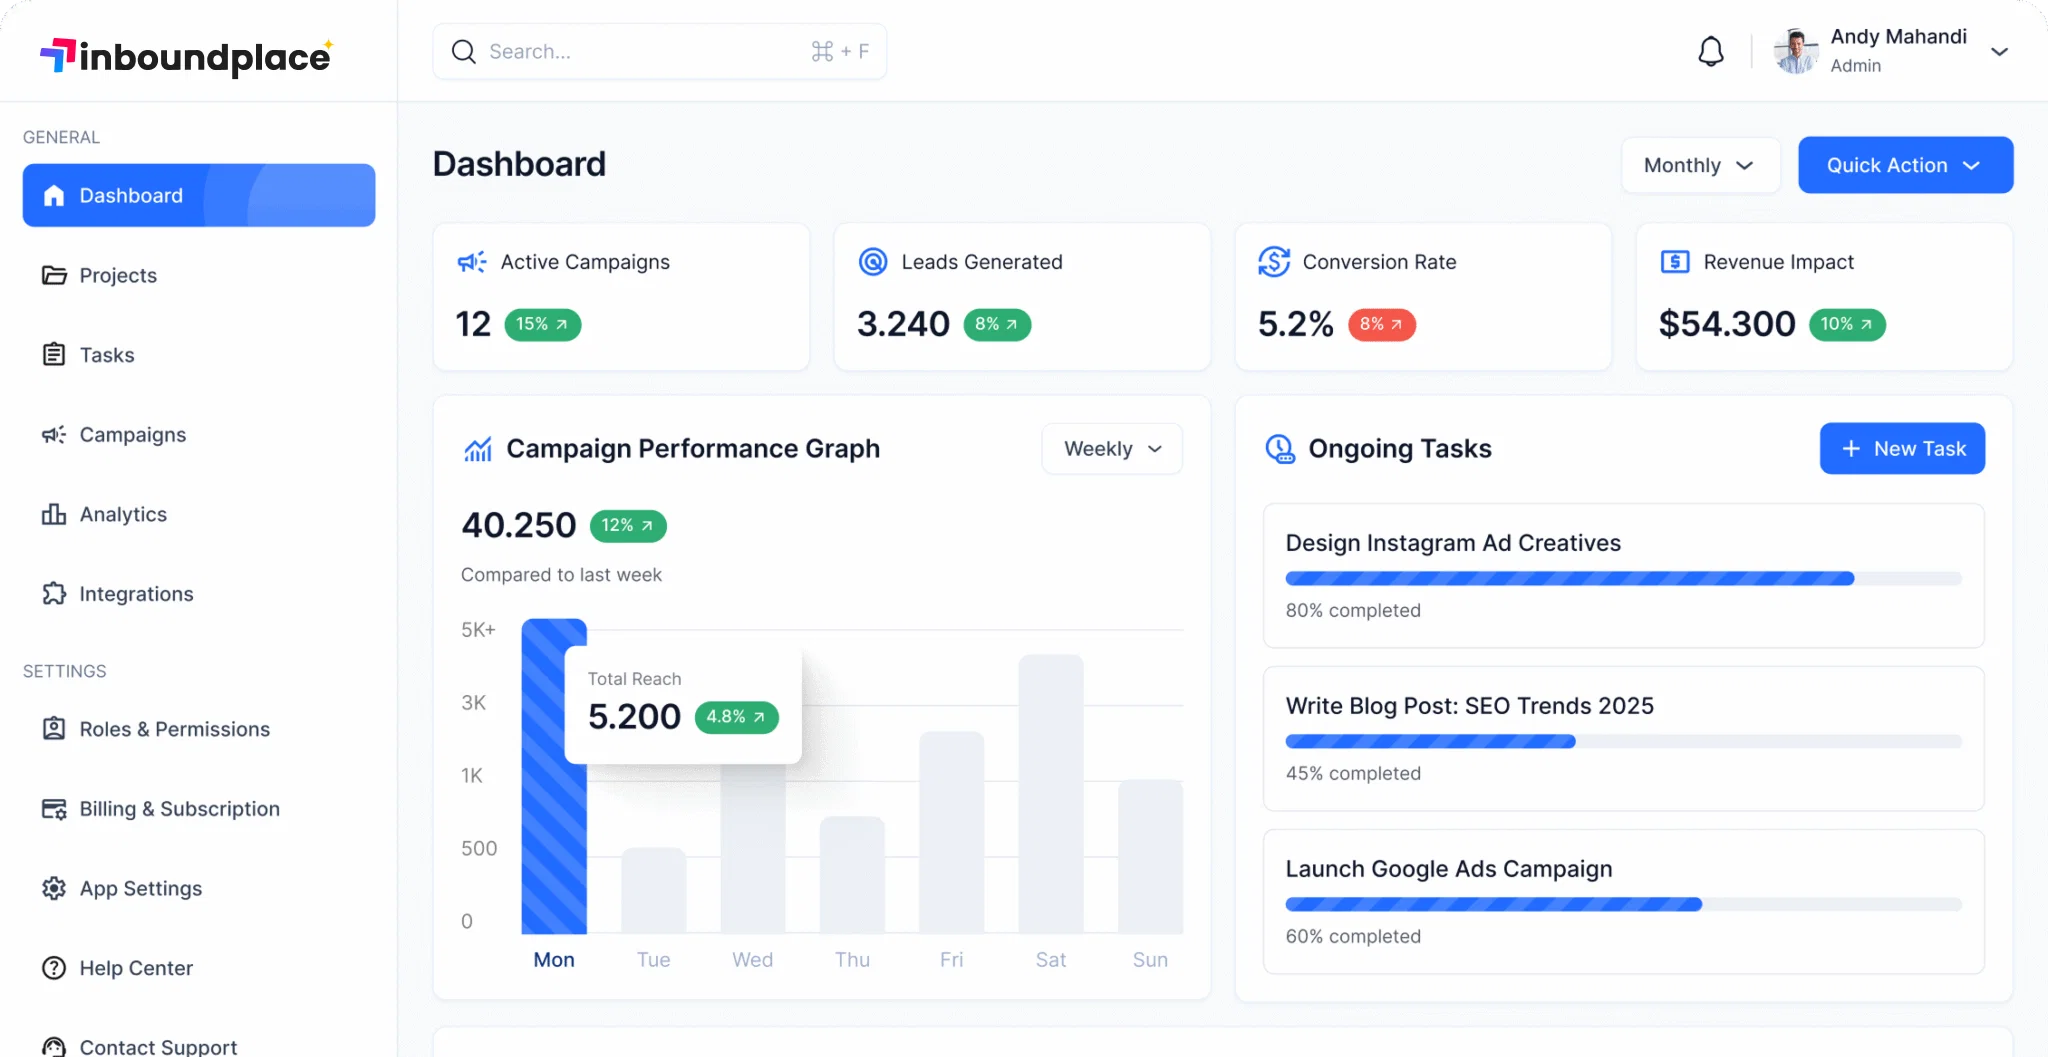Expand the Weekly dropdown on the graph

pyautogui.click(x=1111, y=448)
